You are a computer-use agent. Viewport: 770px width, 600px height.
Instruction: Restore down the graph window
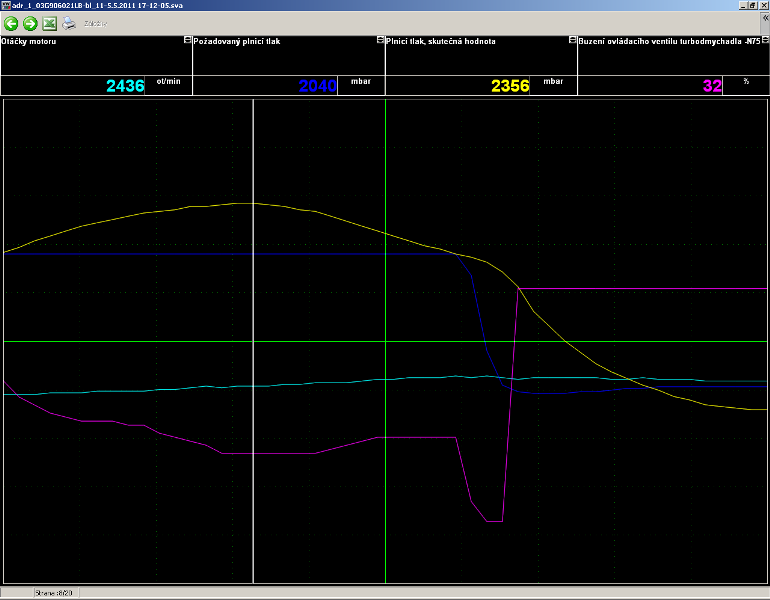752,5
